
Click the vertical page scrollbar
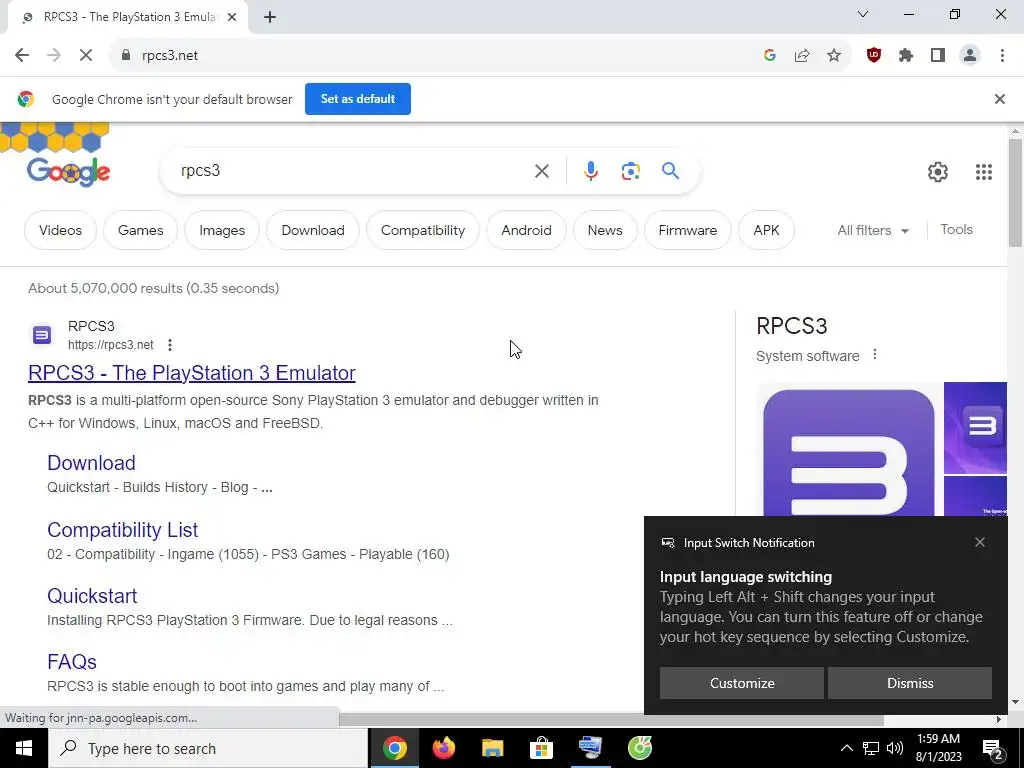[1015, 193]
